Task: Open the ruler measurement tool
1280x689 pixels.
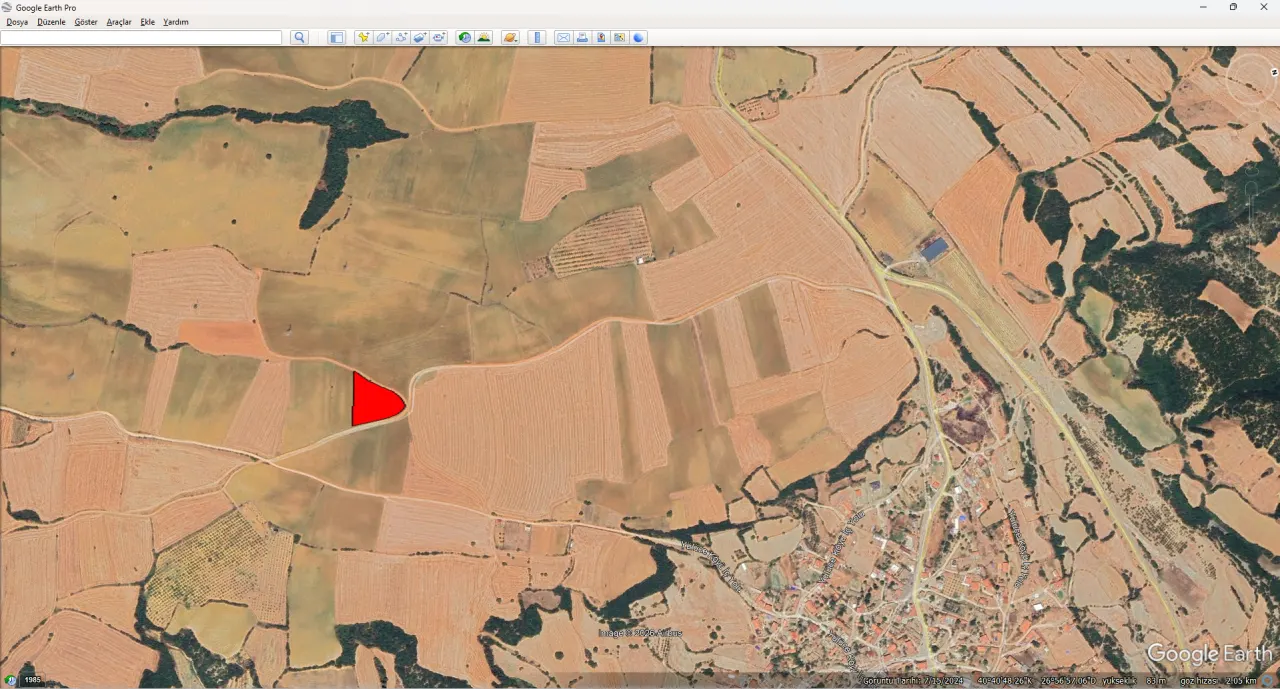Action: point(537,38)
